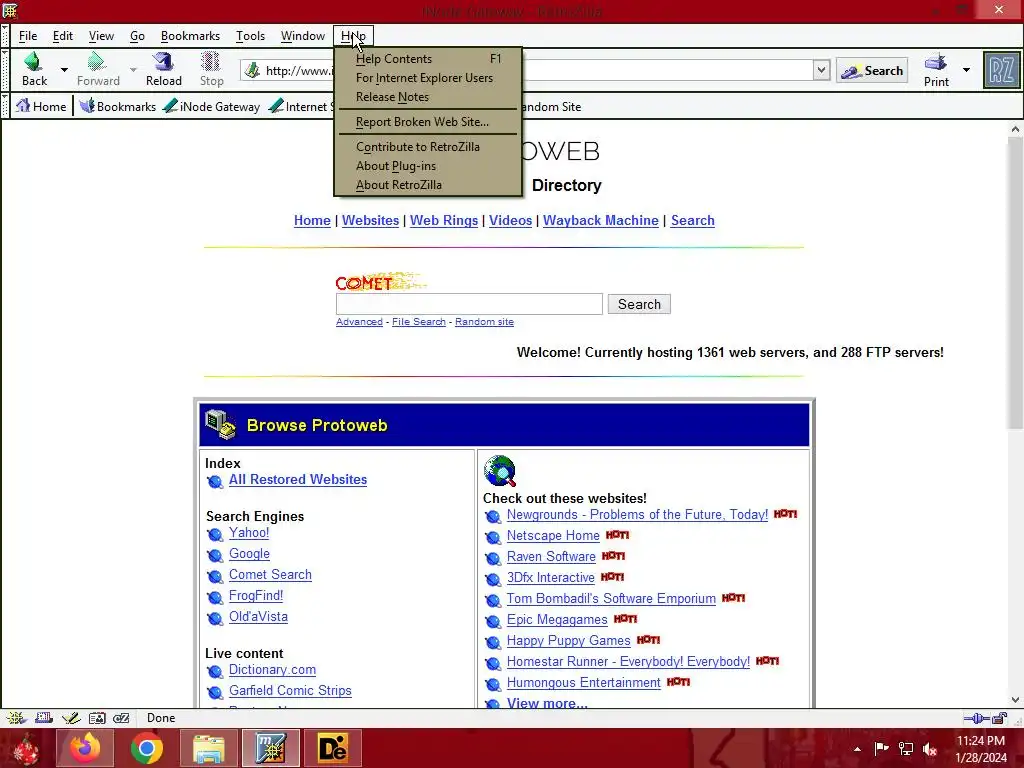Open the Bookmarks menu
The image size is (1024, 768).
(190, 36)
